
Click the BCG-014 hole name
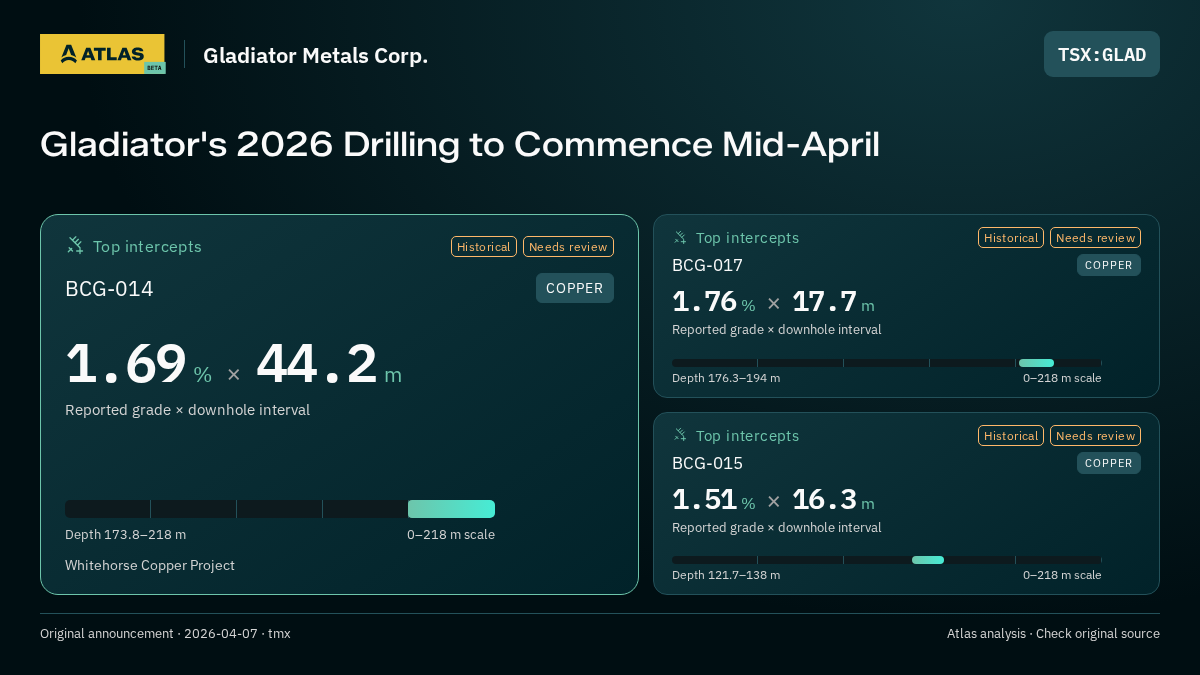[109, 289]
